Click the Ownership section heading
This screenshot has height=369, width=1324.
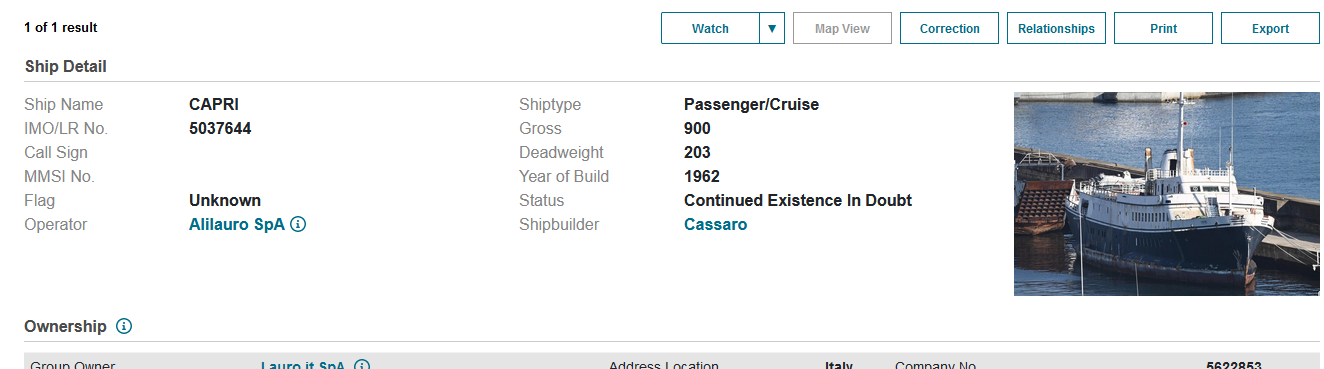tap(65, 326)
